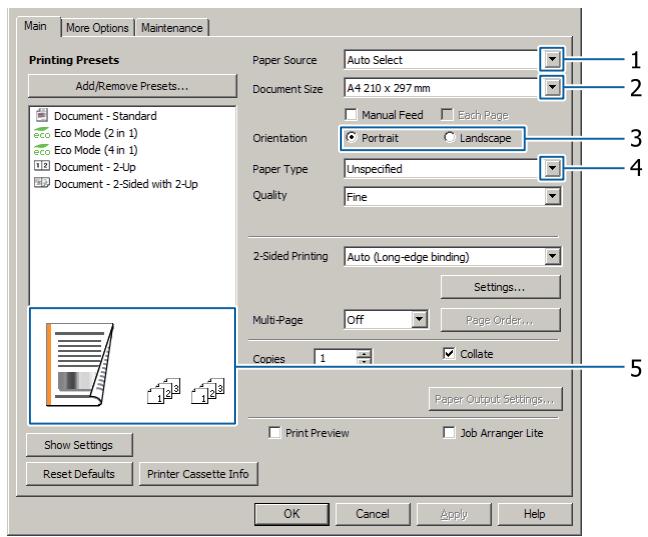Open the Paper Type dropdown arrow
This screenshot has width=648, height=537.
[x=552, y=168]
